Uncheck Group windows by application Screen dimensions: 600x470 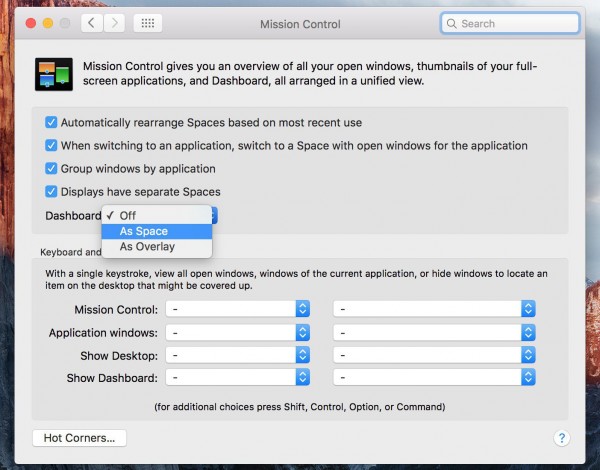click(51, 168)
